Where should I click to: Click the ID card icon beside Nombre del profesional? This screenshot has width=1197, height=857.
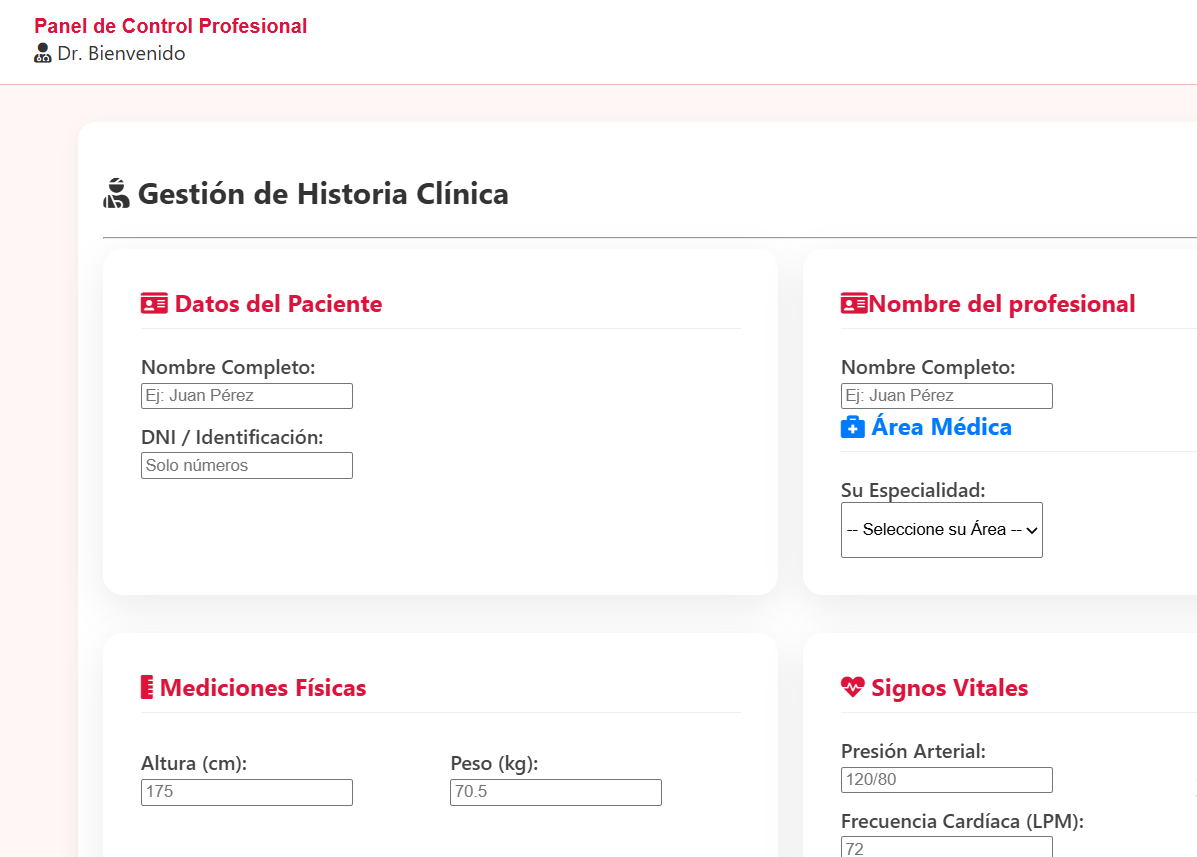pos(854,304)
